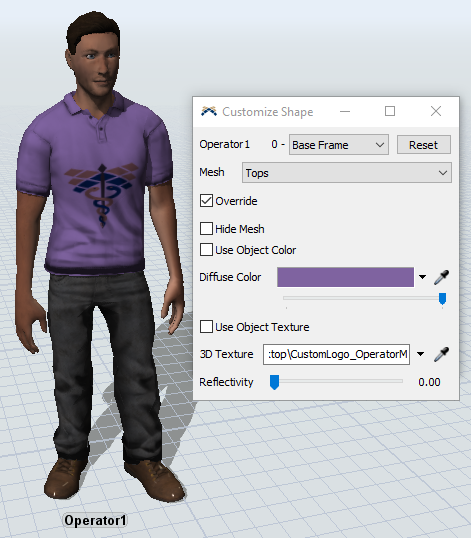The height and width of the screenshot is (538, 471).
Task: Minimize the Customize Shape window
Action: click(345, 112)
